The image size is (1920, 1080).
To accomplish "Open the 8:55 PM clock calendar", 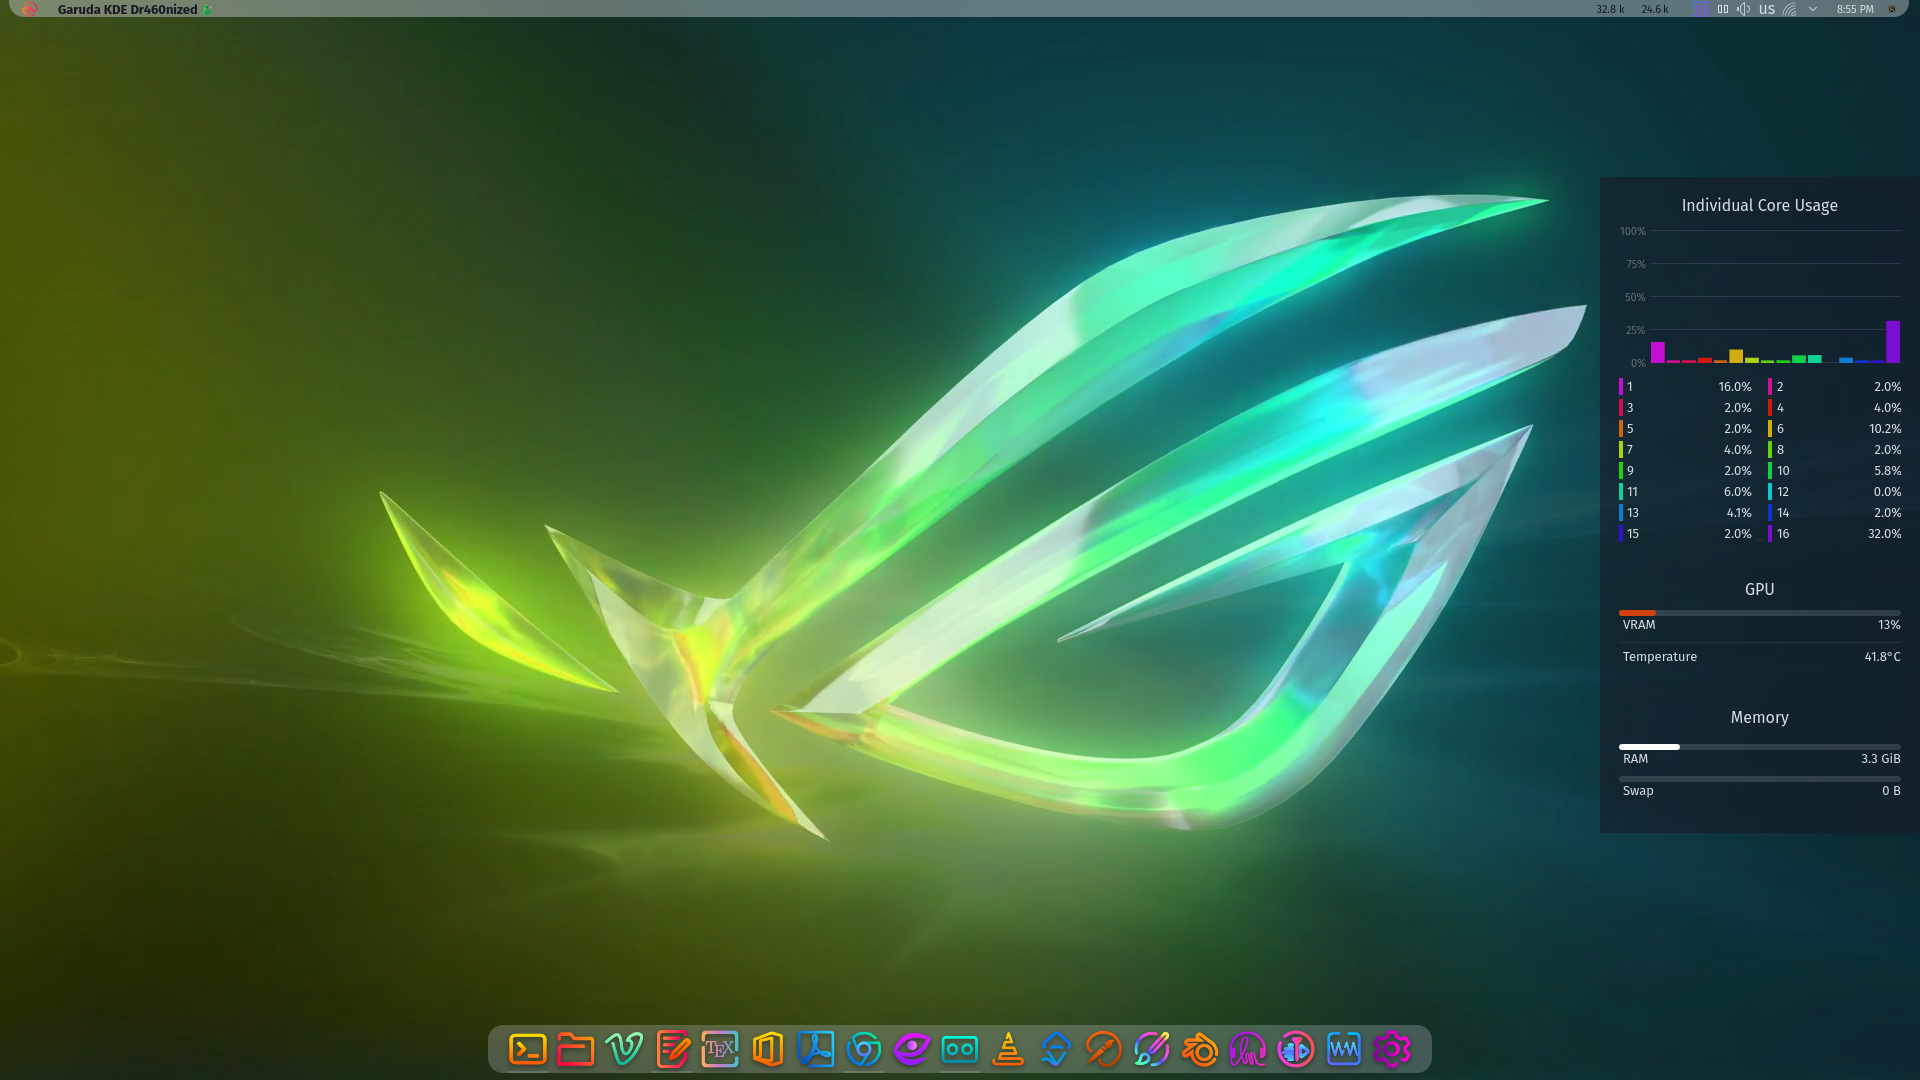I will pos(1855,9).
